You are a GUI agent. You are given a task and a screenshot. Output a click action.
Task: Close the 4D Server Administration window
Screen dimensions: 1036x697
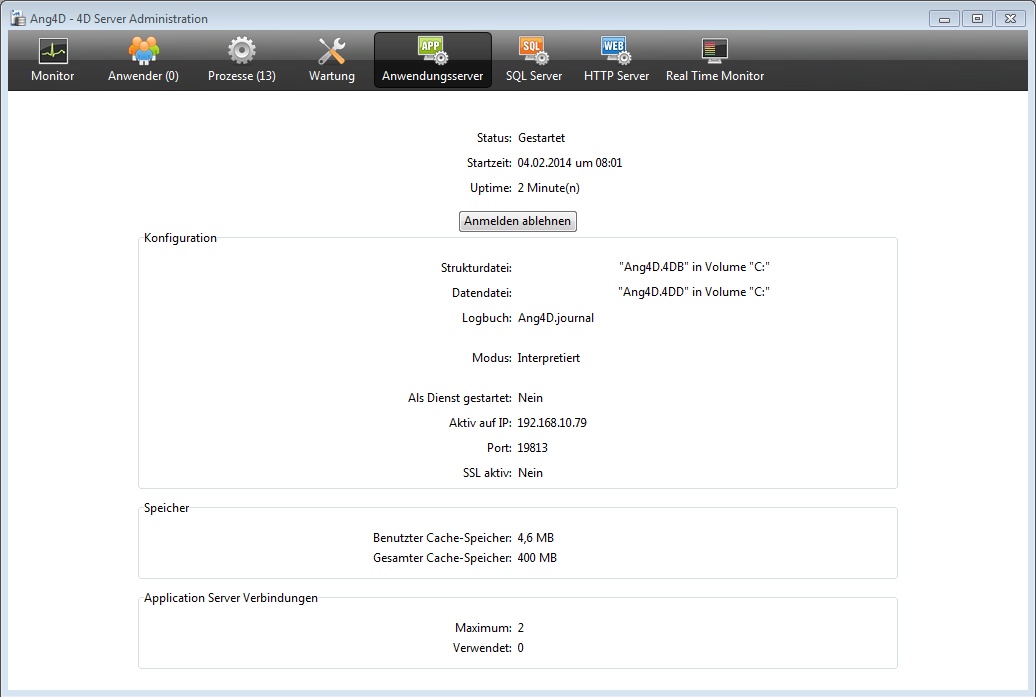click(x=1010, y=19)
